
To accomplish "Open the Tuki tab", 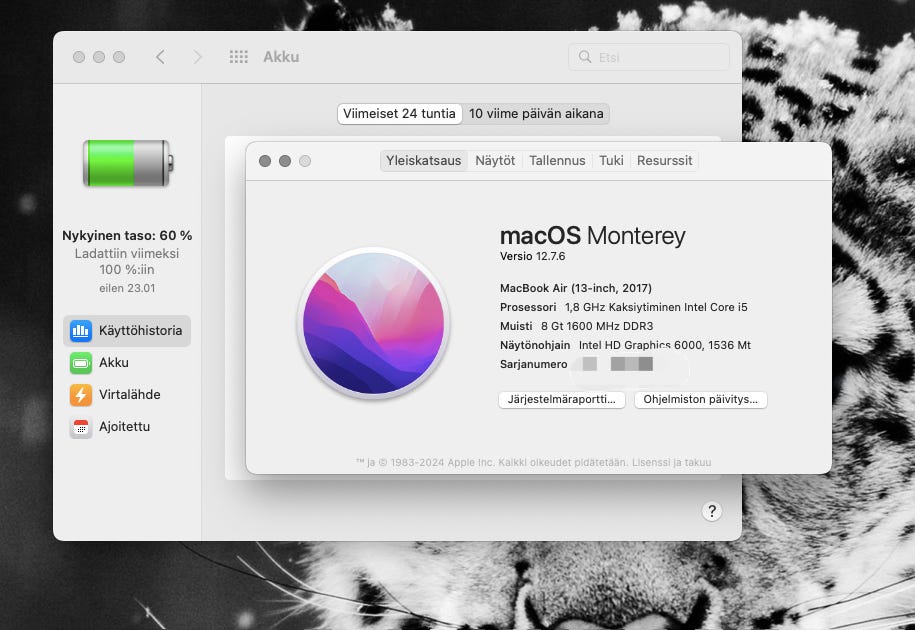I will (611, 160).
